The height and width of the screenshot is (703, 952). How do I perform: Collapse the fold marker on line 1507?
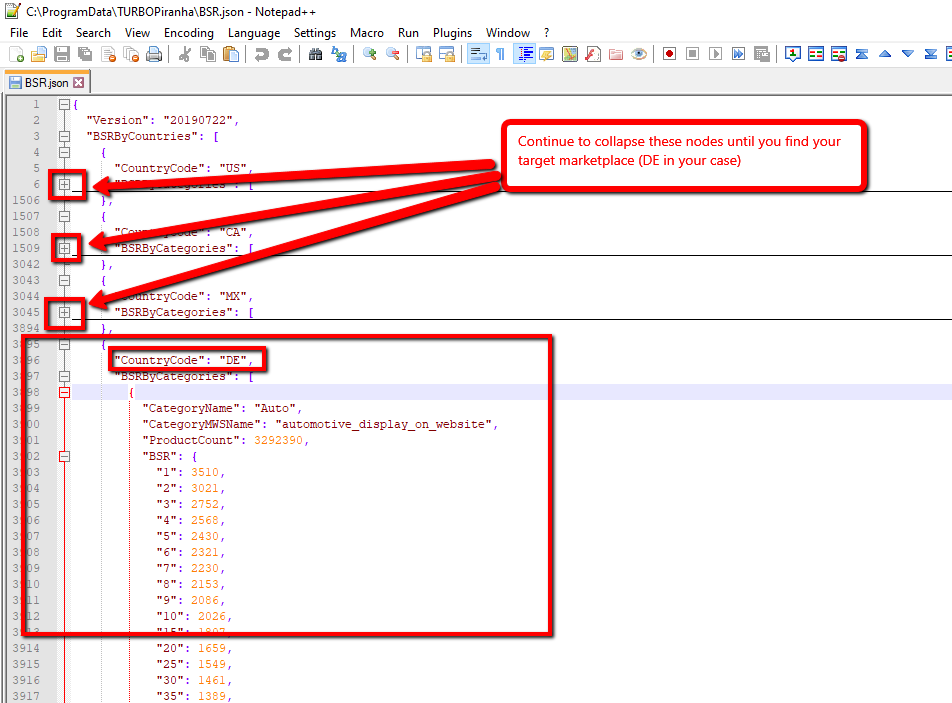64,216
